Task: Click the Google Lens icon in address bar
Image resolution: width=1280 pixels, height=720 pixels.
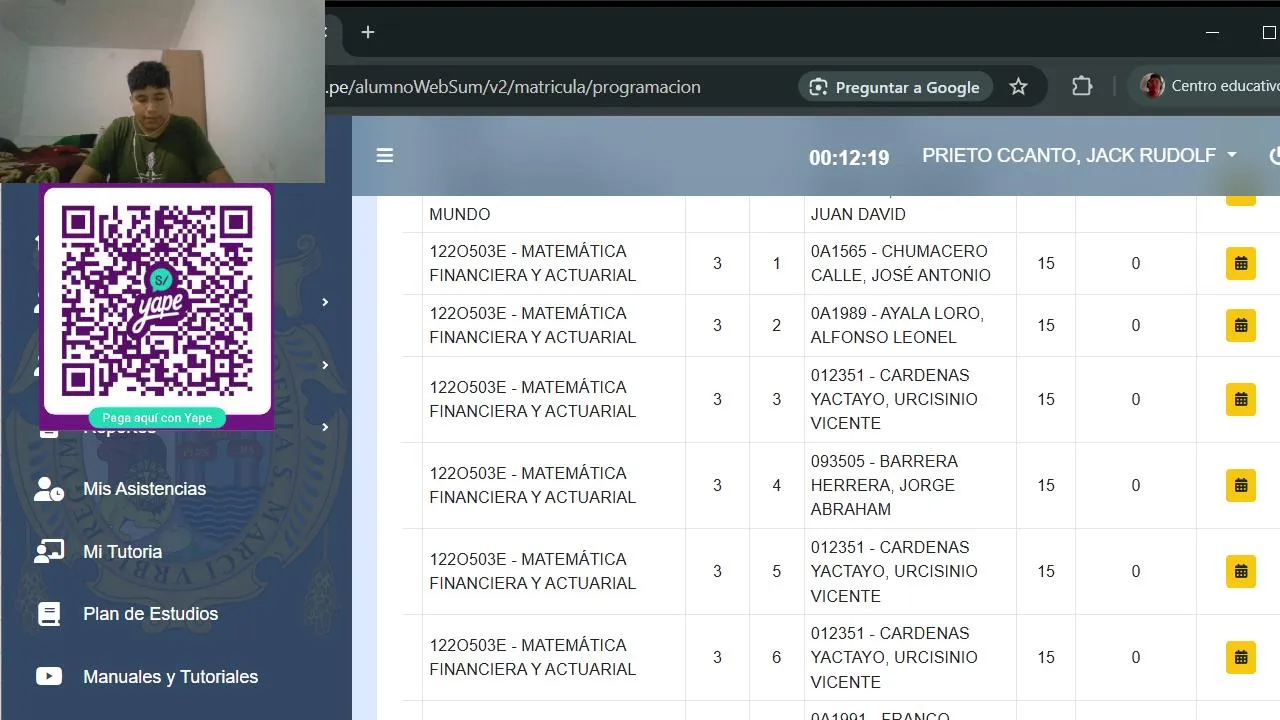Action: [x=819, y=87]
